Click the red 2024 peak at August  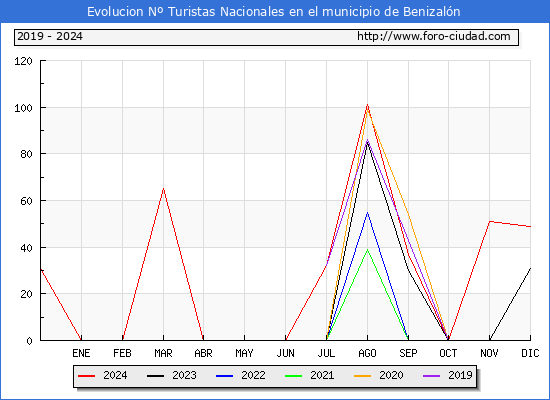tap(367, 105)
